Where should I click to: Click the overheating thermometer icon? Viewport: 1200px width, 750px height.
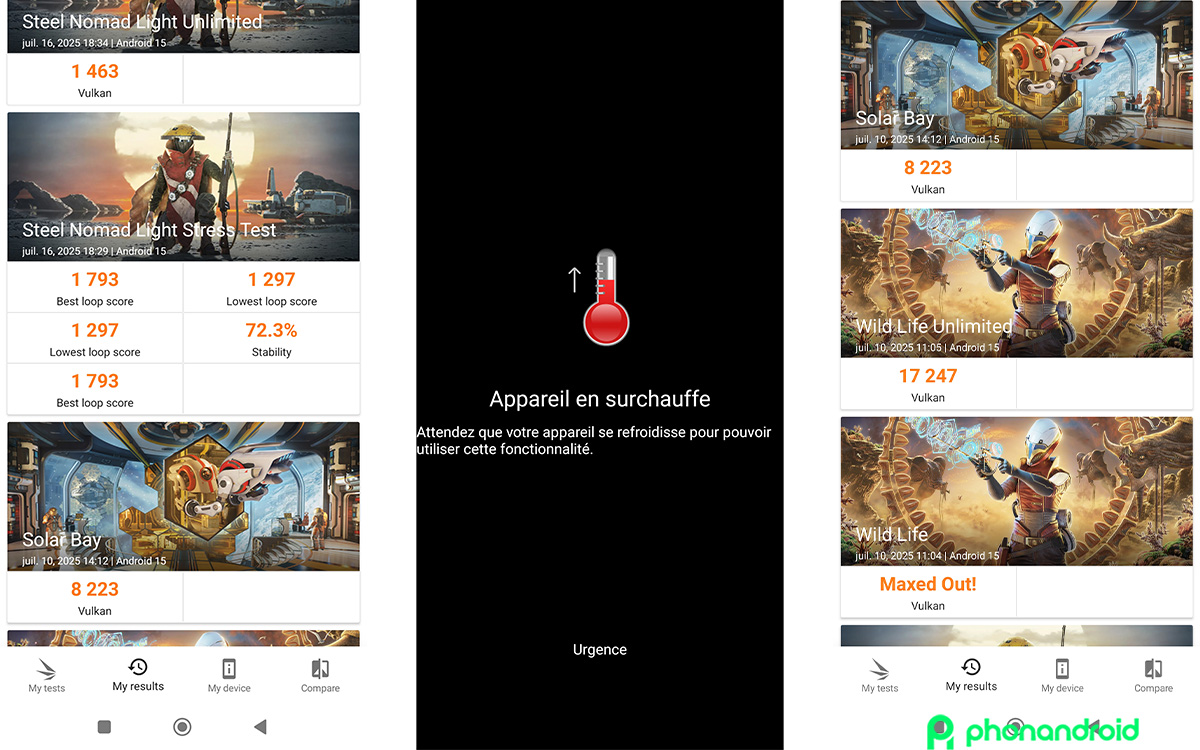click(606, 297)
